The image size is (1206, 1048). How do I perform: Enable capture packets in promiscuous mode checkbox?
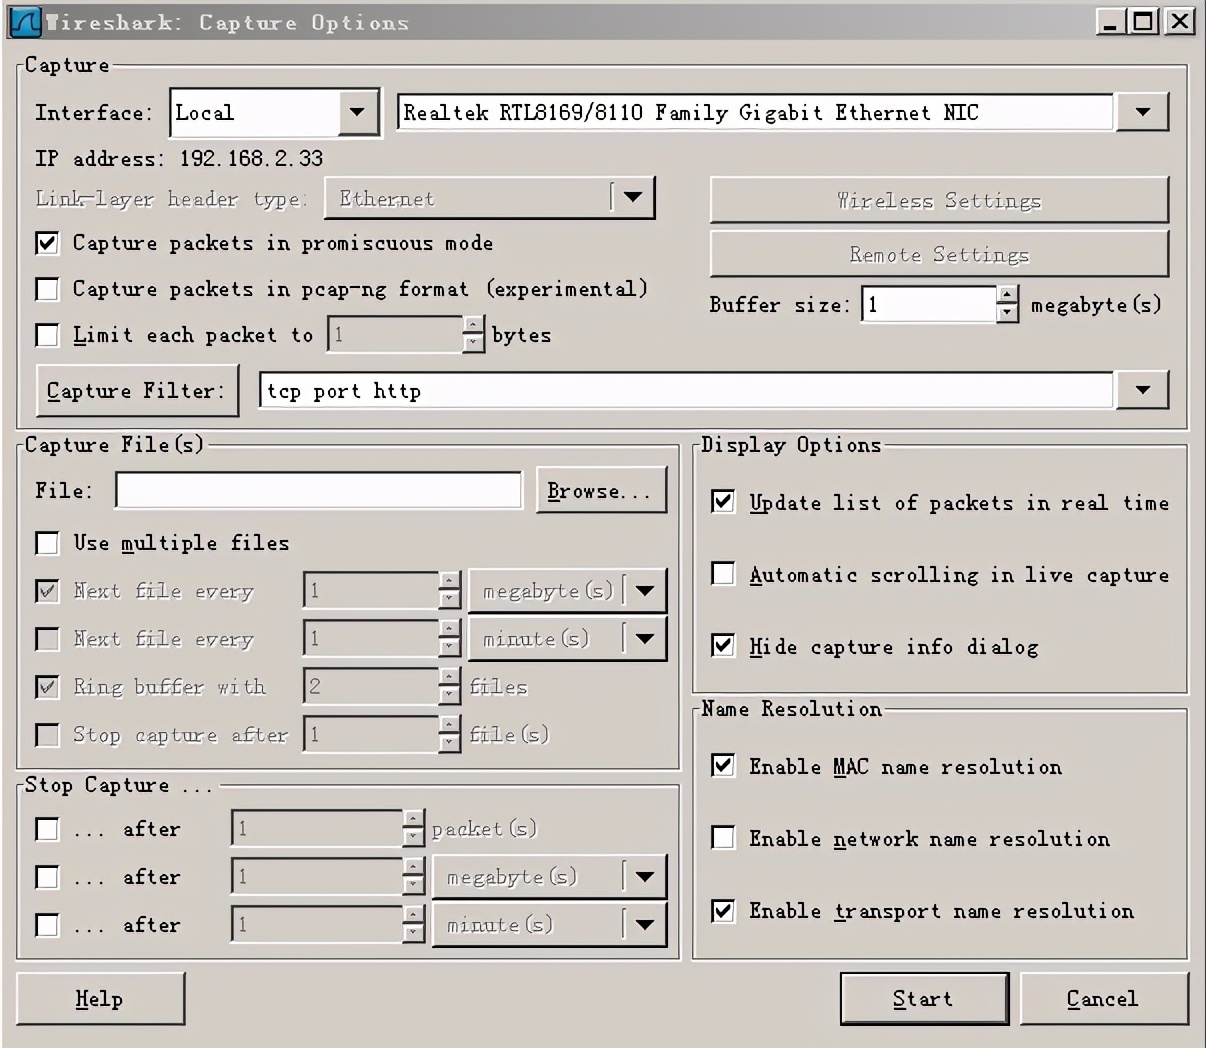click(47, 243)
